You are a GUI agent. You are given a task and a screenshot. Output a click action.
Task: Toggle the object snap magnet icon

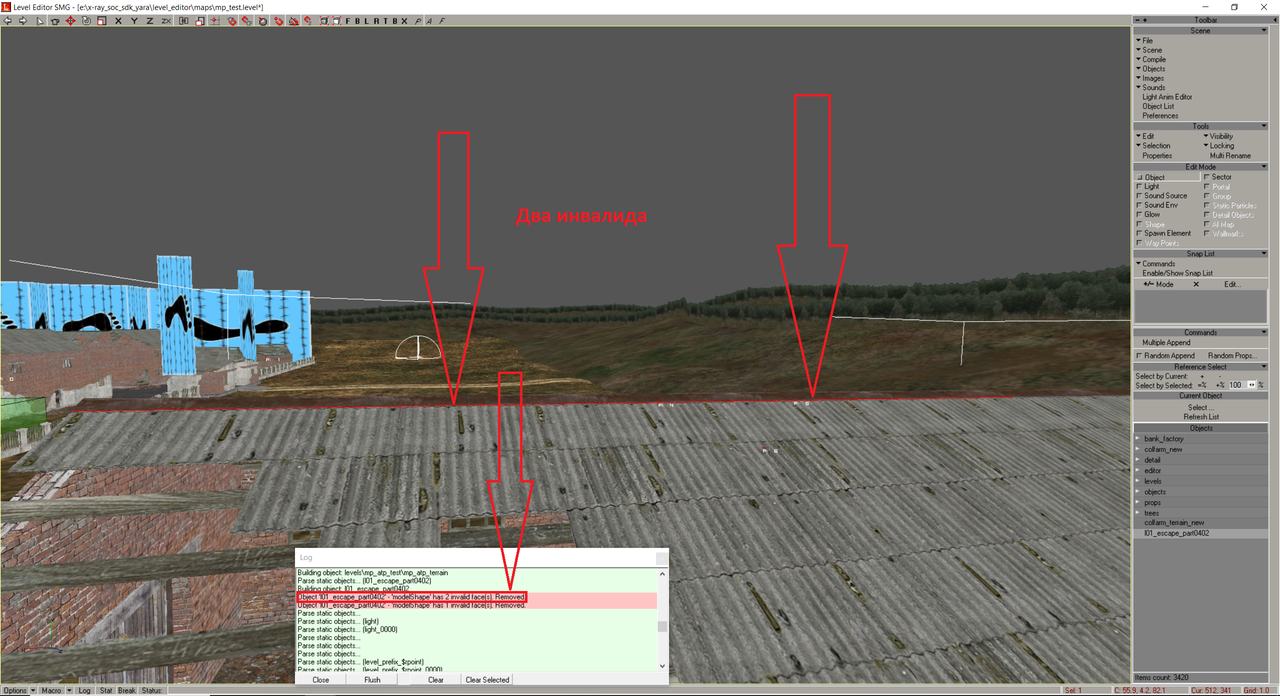point(231,21)
